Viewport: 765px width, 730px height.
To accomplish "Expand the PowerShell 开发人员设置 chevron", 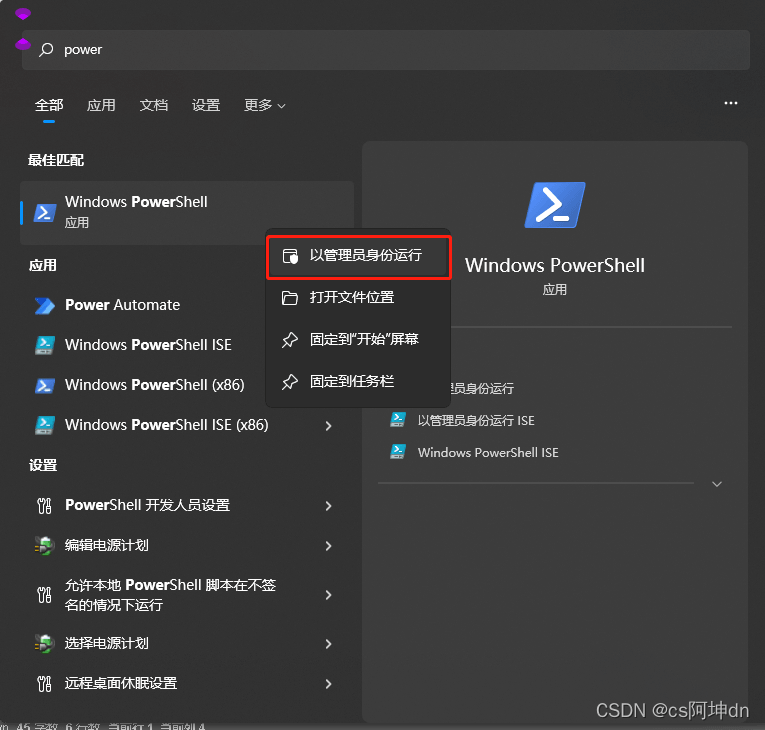I will point(328,506).
